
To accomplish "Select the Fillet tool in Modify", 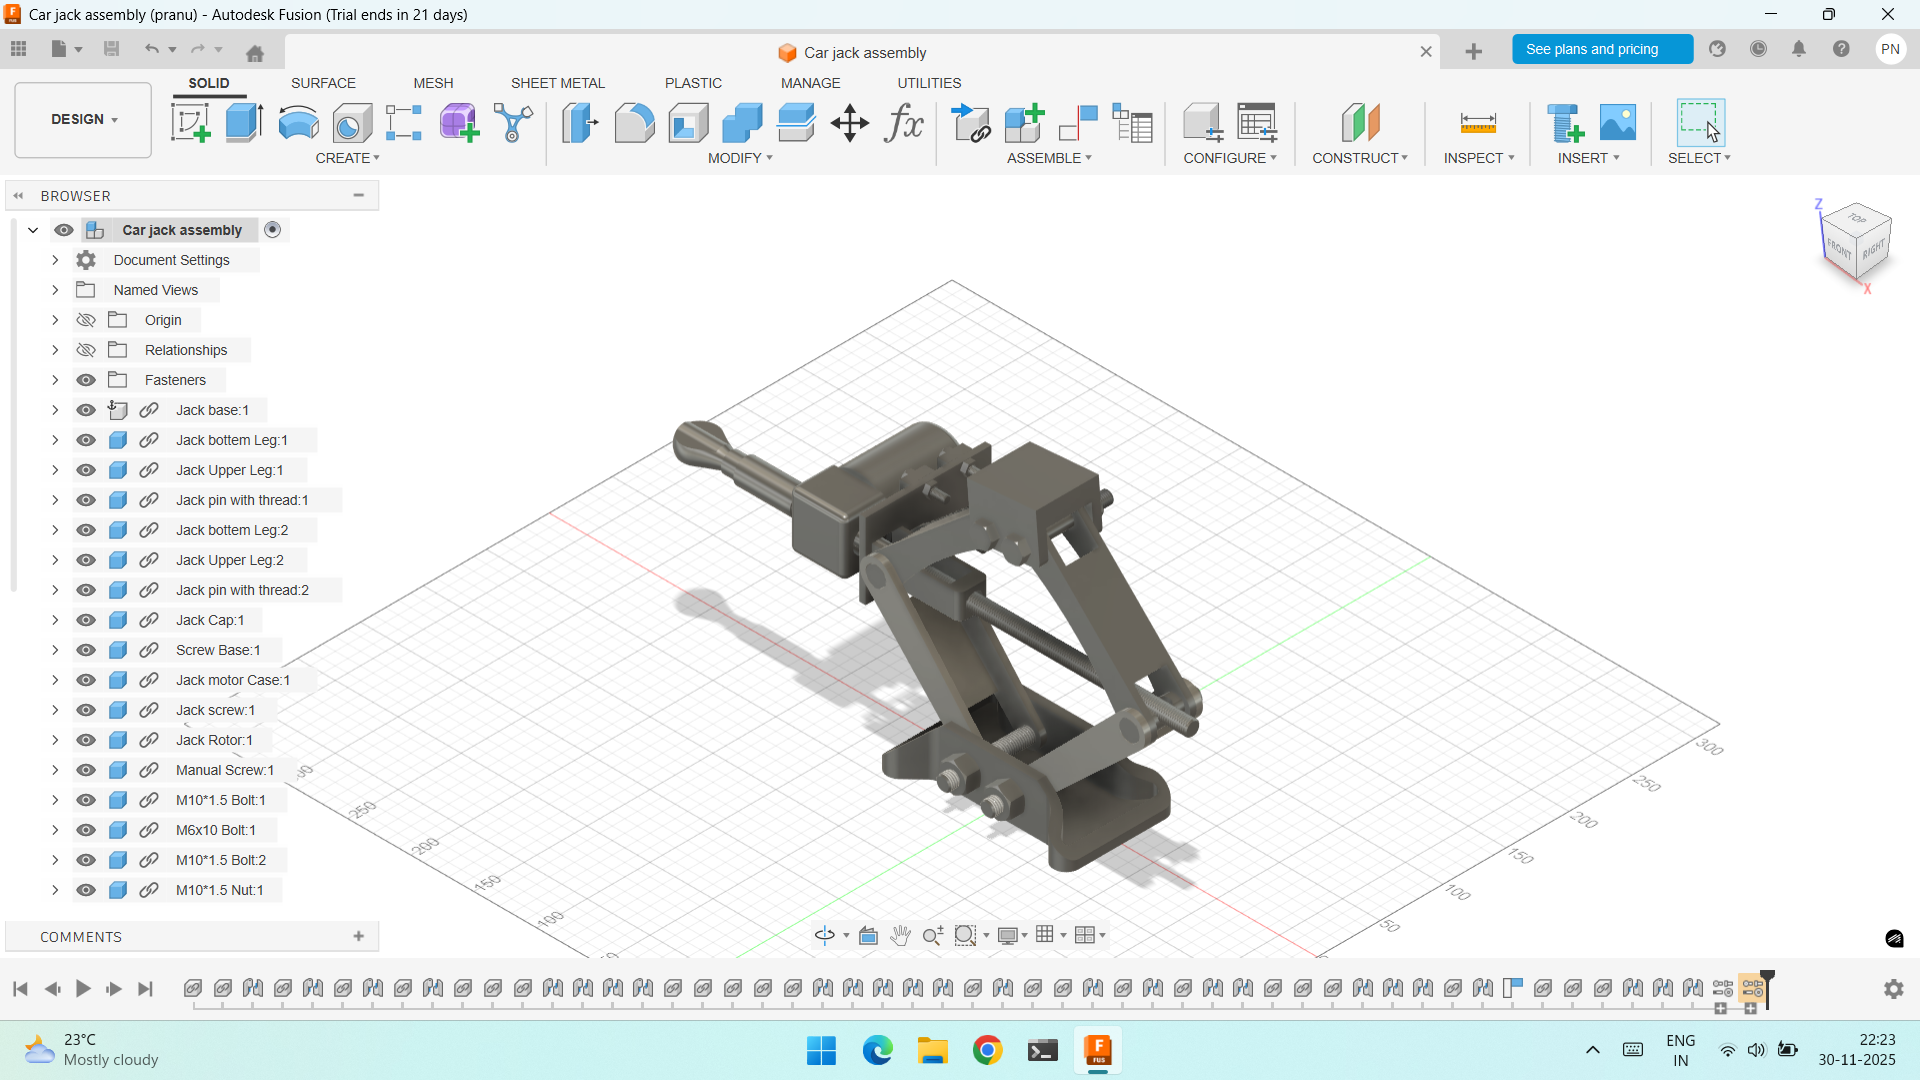I will click(634, 123).
